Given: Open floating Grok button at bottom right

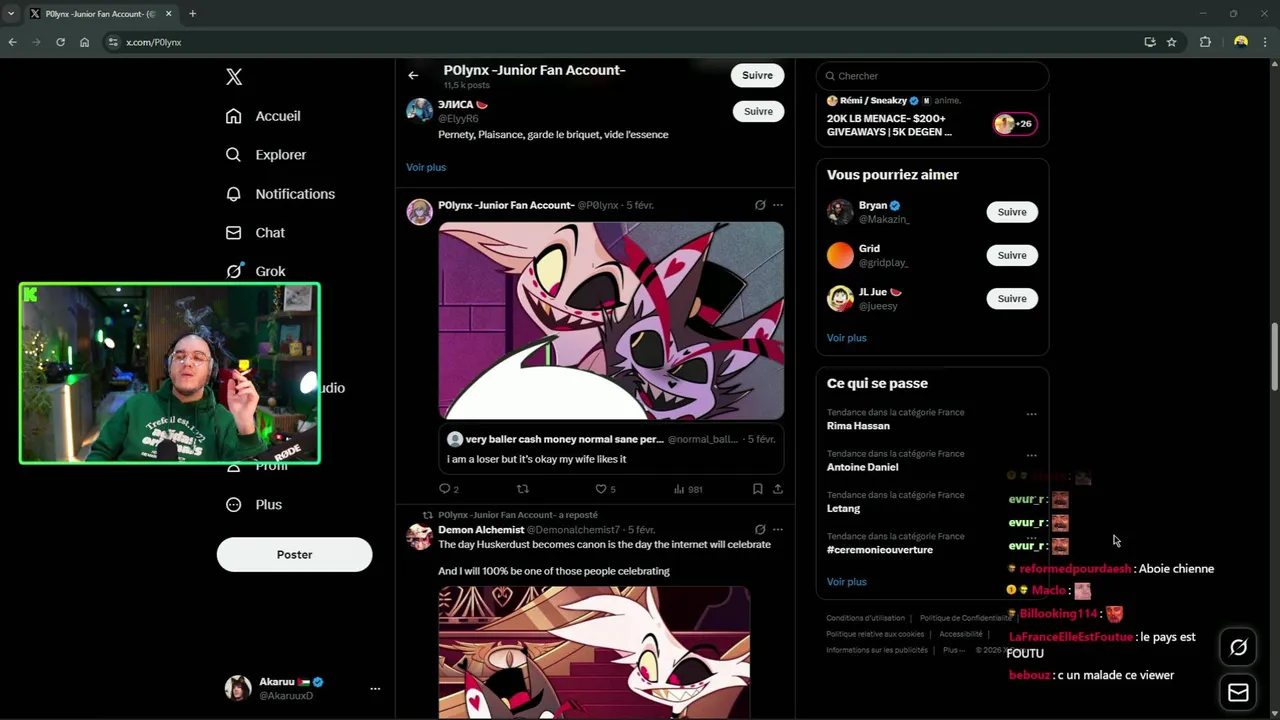Looking at the screenshot, I should (1238, 648).
